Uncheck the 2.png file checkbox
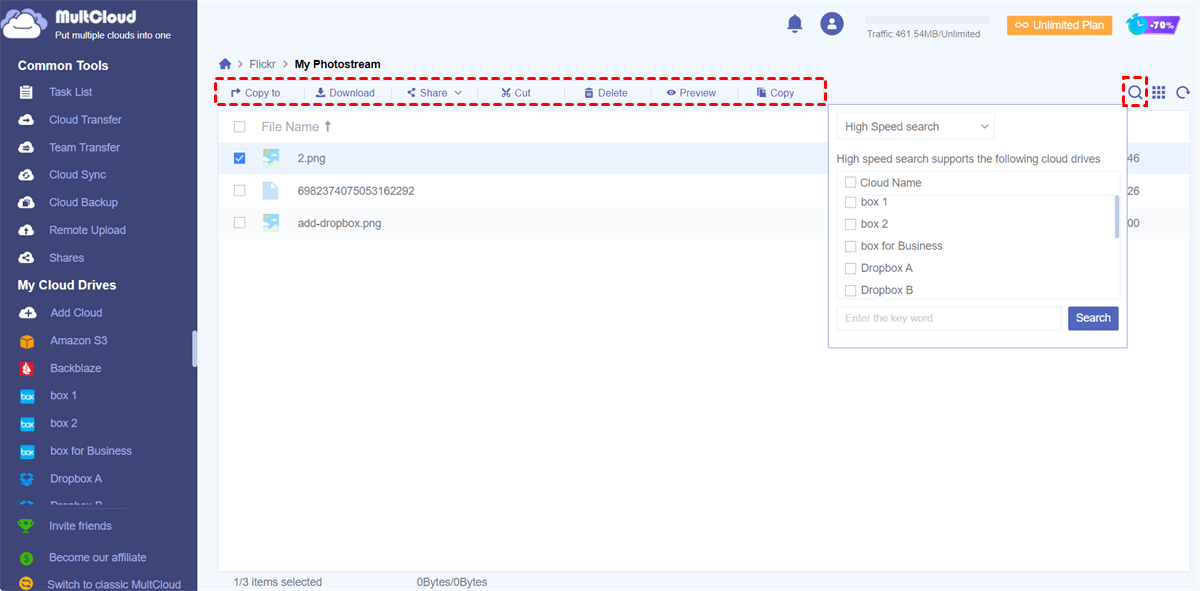 (239, 158)
